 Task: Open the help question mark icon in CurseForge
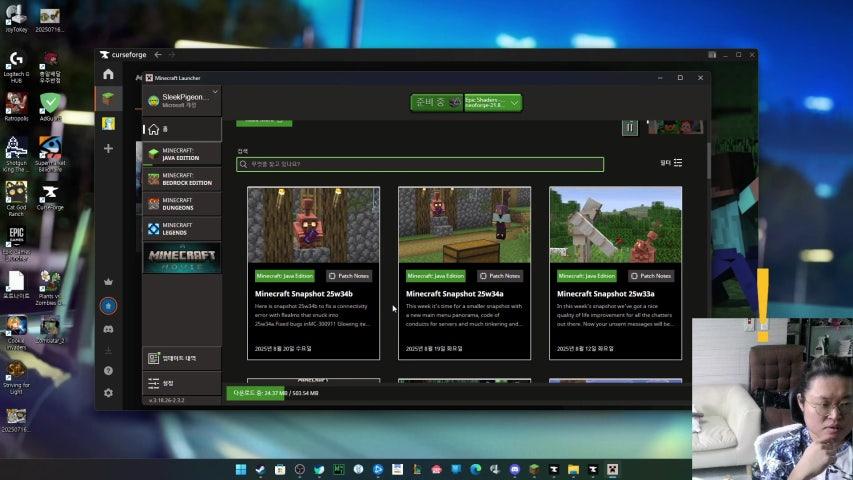(x=108, y=371)
